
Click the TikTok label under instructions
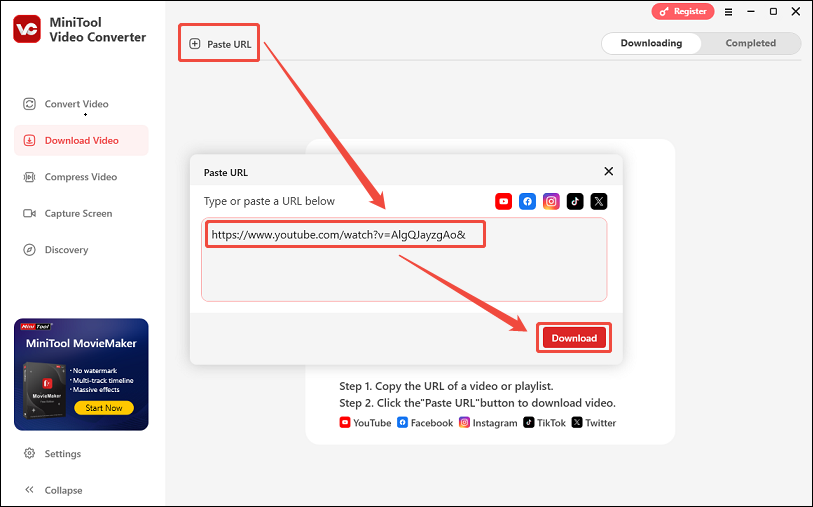(x=551, y=423)
